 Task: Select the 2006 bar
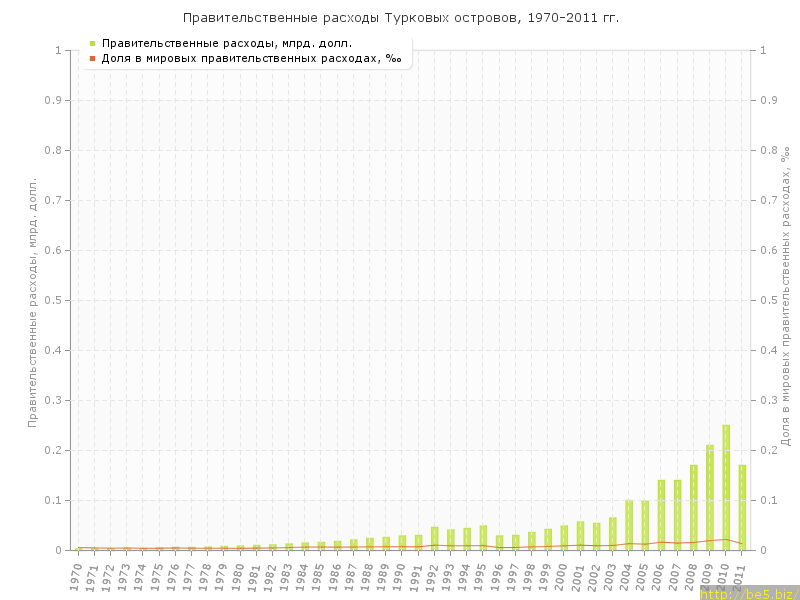click(661, 515)
